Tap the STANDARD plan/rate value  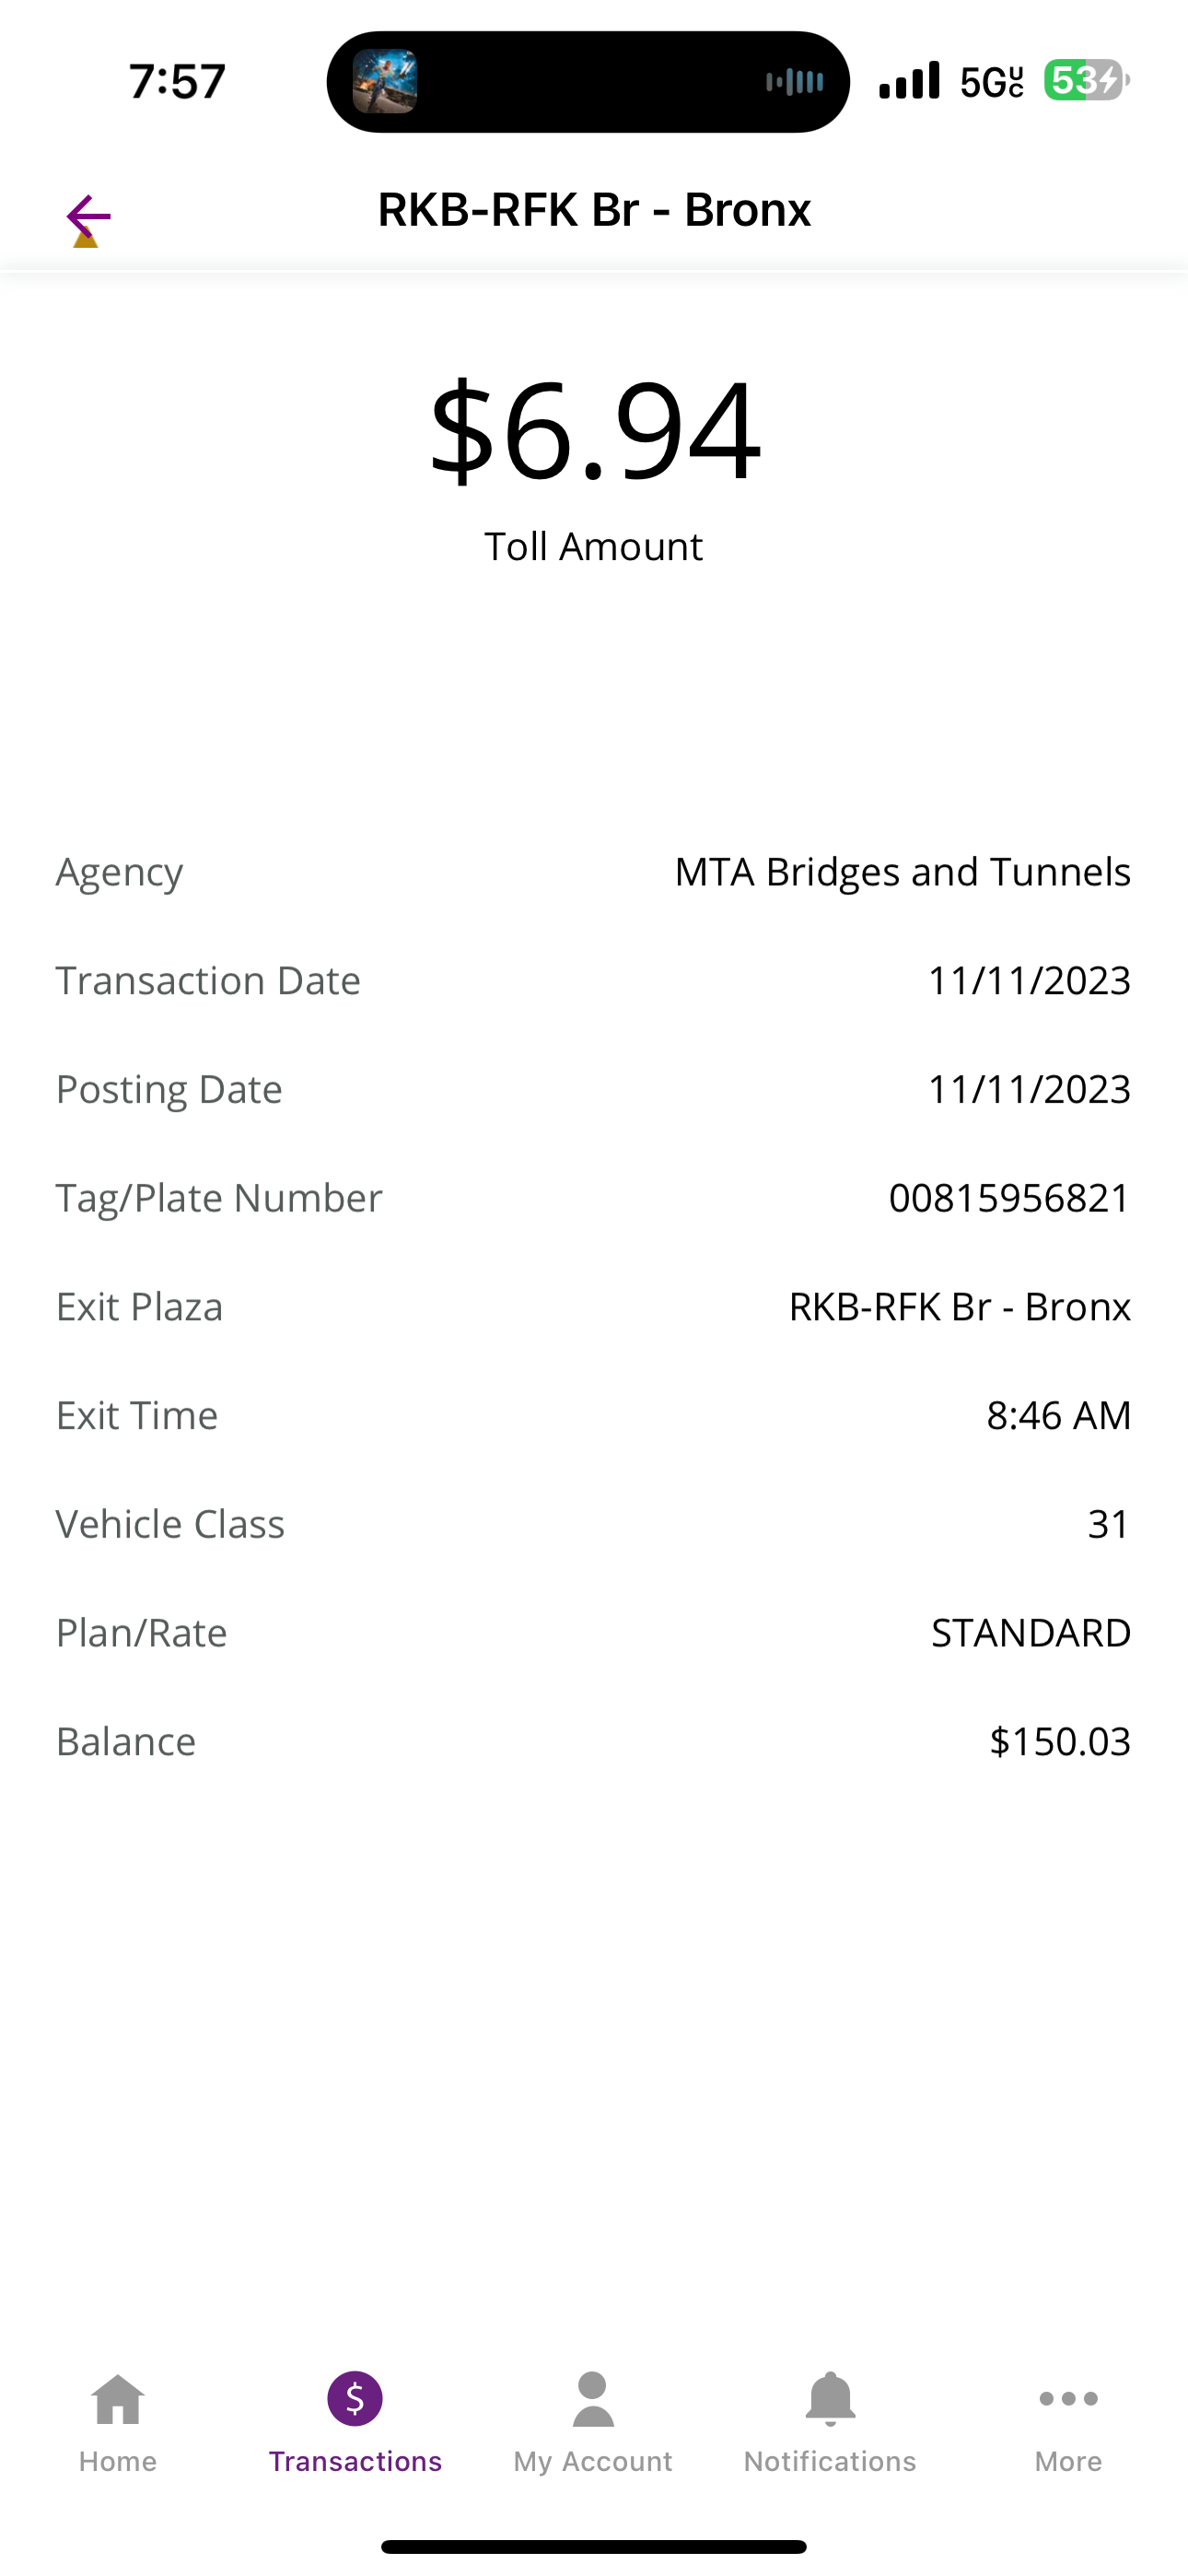pos(1030,1633)
